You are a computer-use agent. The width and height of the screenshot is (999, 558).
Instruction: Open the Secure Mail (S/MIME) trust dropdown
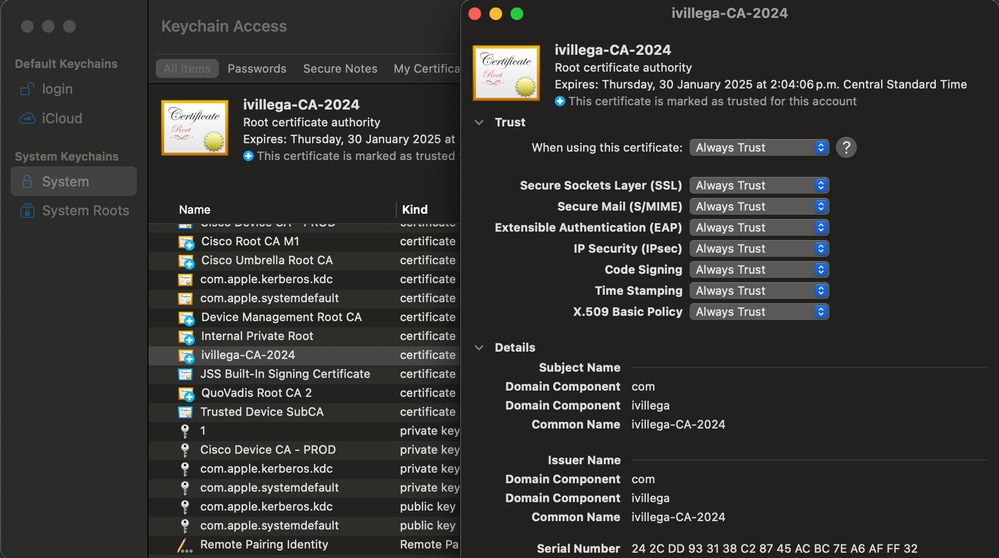759,206
